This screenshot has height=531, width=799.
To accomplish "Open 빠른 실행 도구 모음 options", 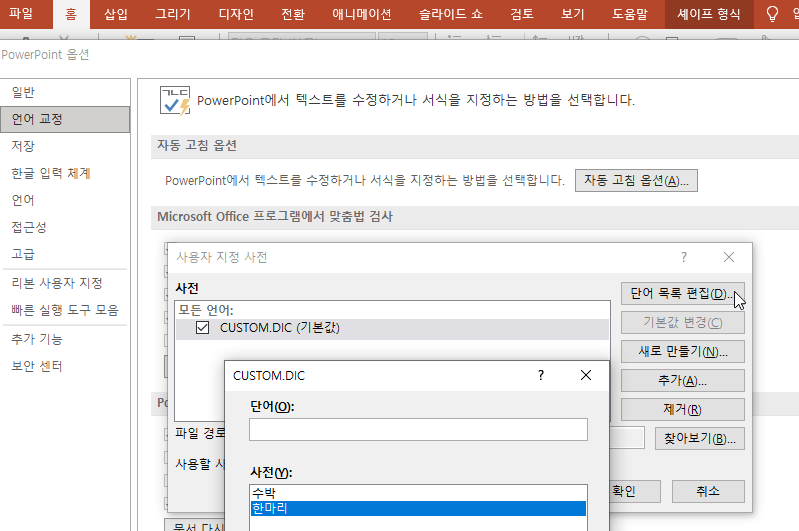I will coord(65,310).
